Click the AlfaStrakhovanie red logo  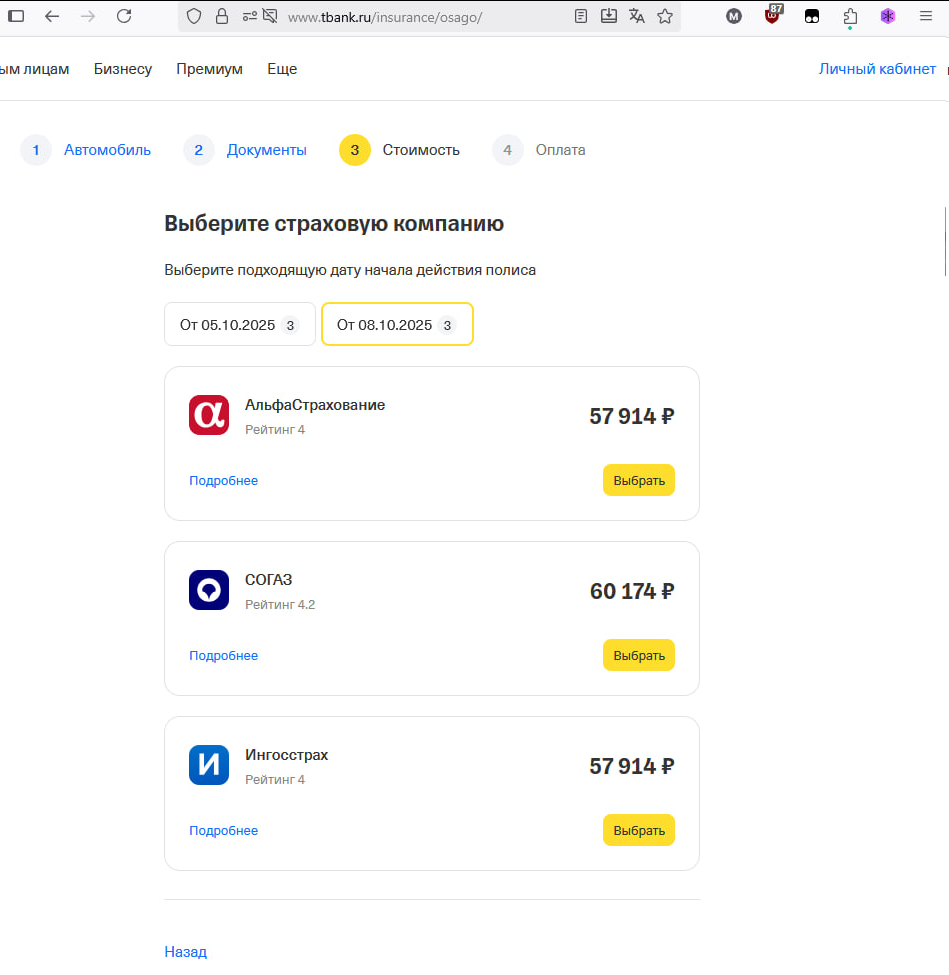pos(209,415)
